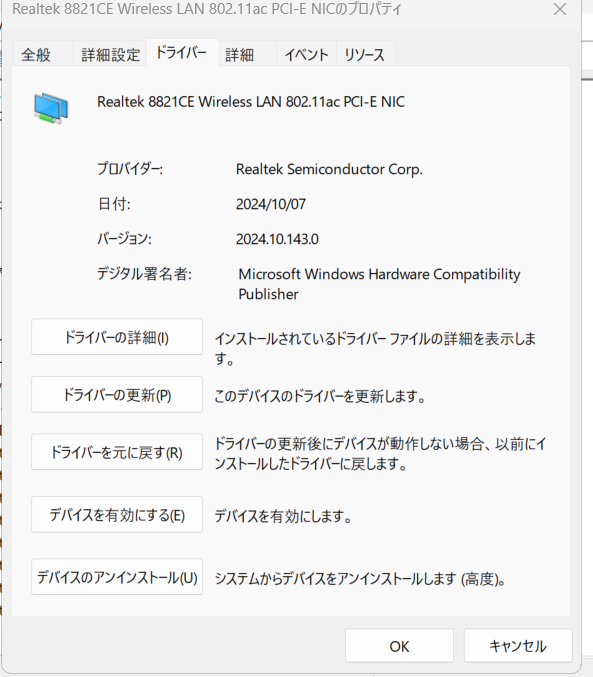This screenshot has height=677, width=593.
Task: Click the network adapter device icon
Action: coord(51,108)
